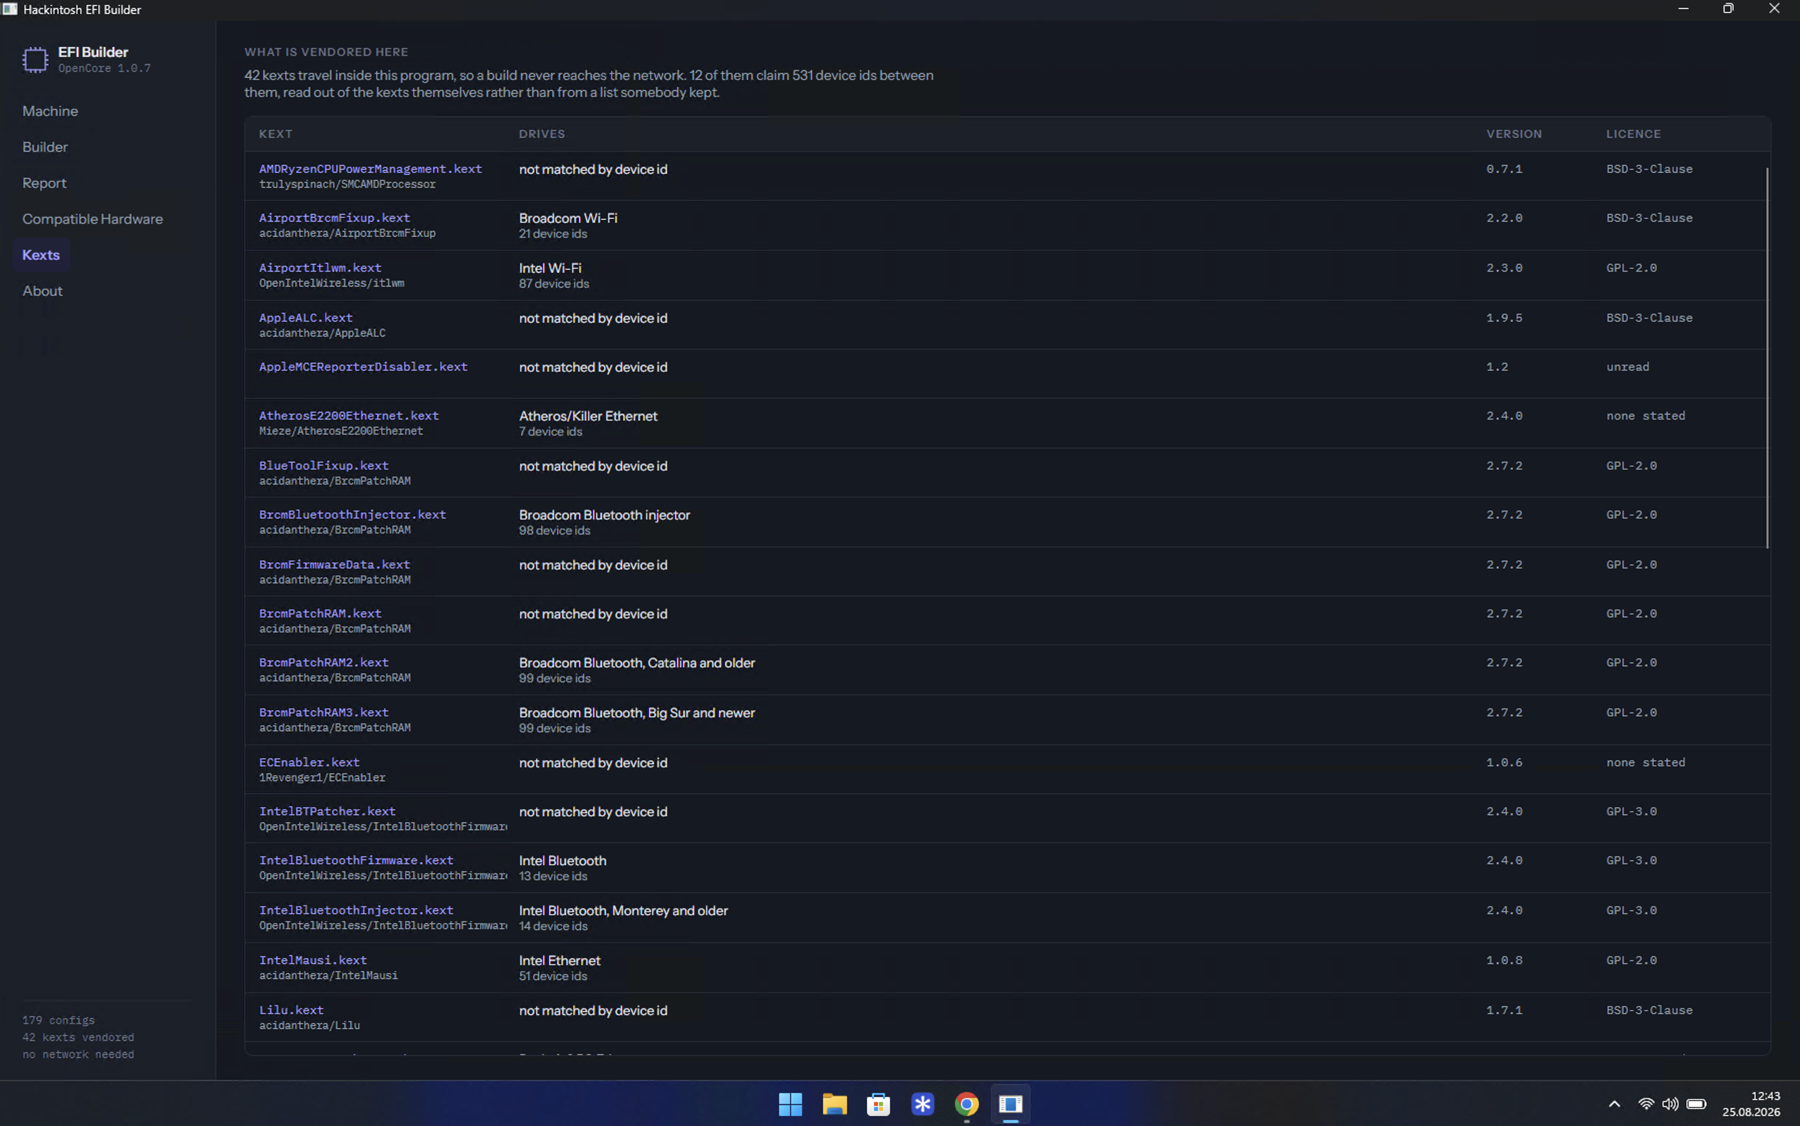Launch Microsoft Store from taskbar
The height and width of the screenshot is (1126, 1800).
[878, 1104]
